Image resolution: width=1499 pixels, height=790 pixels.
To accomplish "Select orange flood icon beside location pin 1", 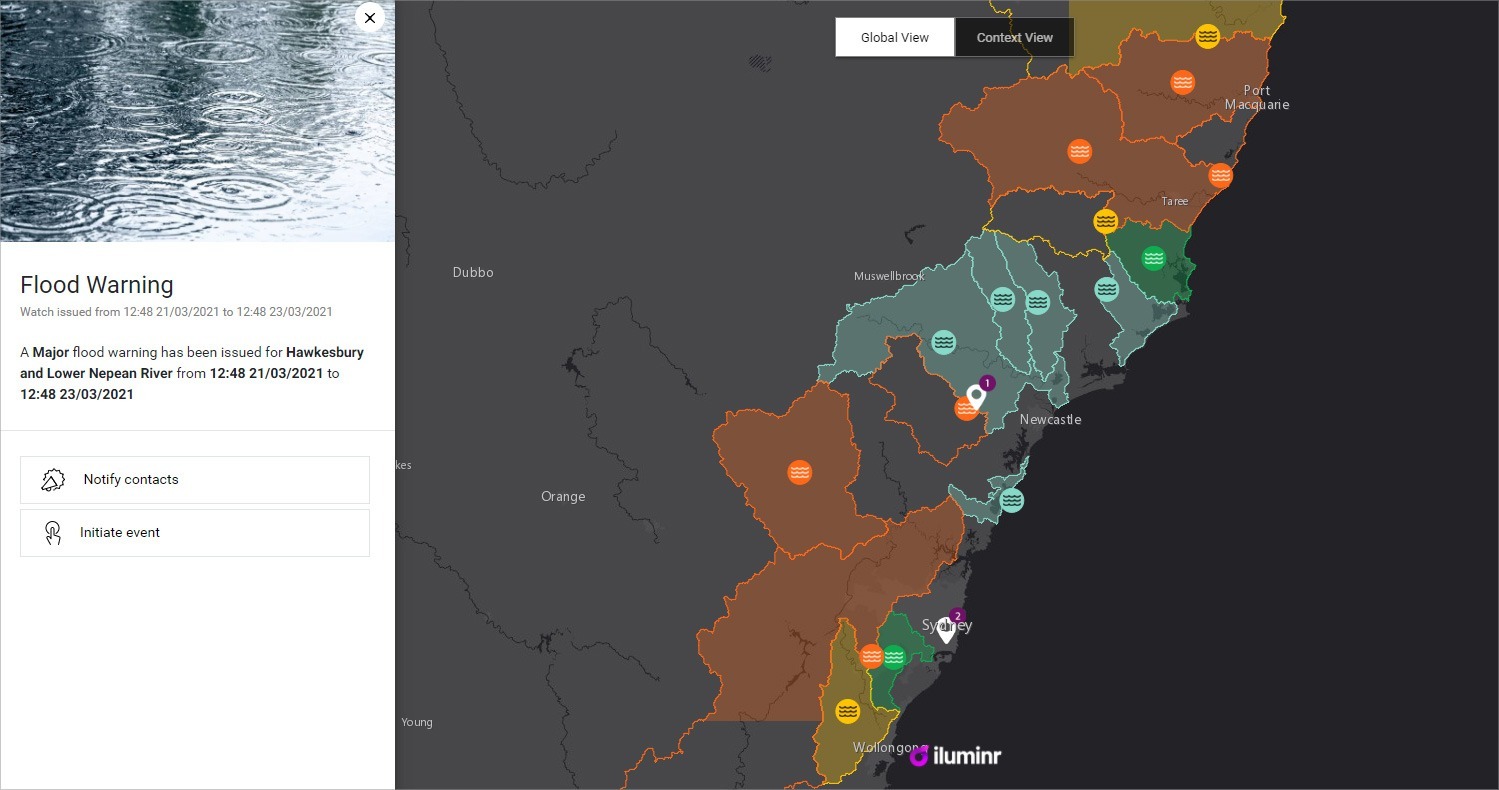I will (x=965, y=409).
